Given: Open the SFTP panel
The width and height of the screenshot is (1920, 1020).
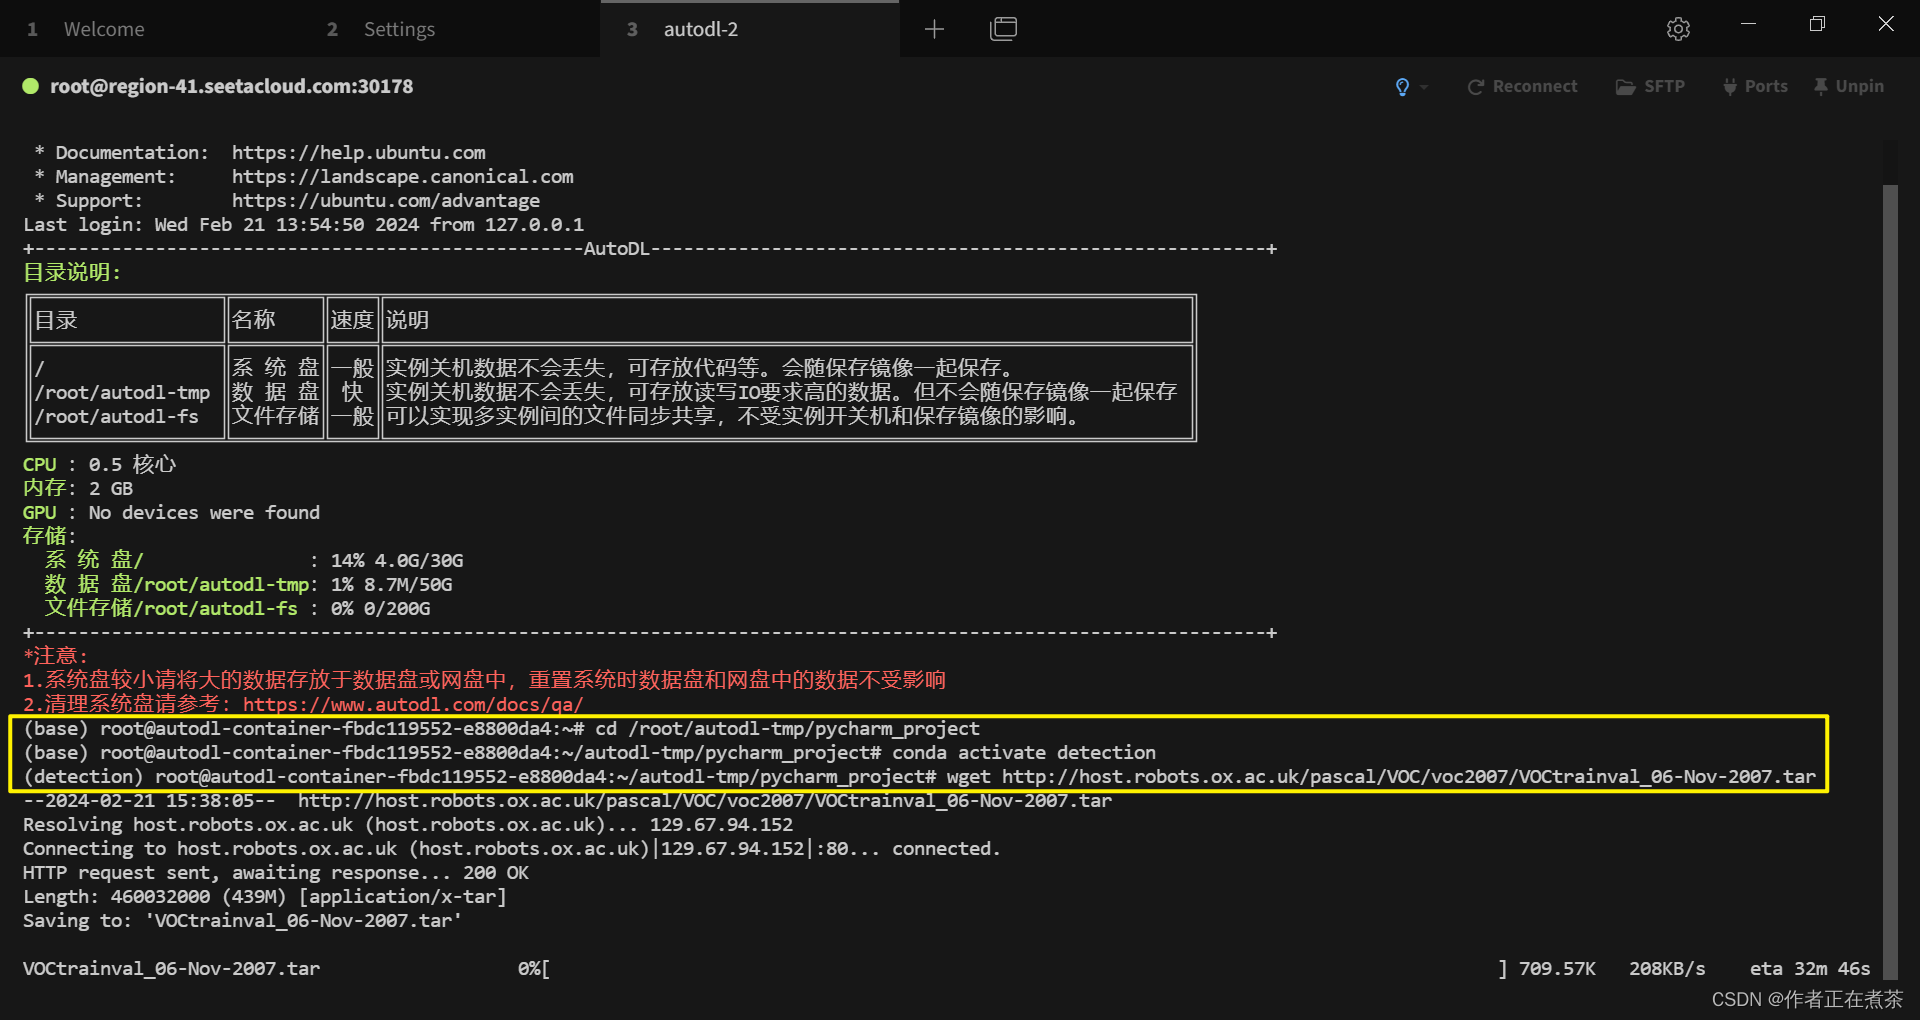Looking at the screenshot, I should [x=1650, y=87].
